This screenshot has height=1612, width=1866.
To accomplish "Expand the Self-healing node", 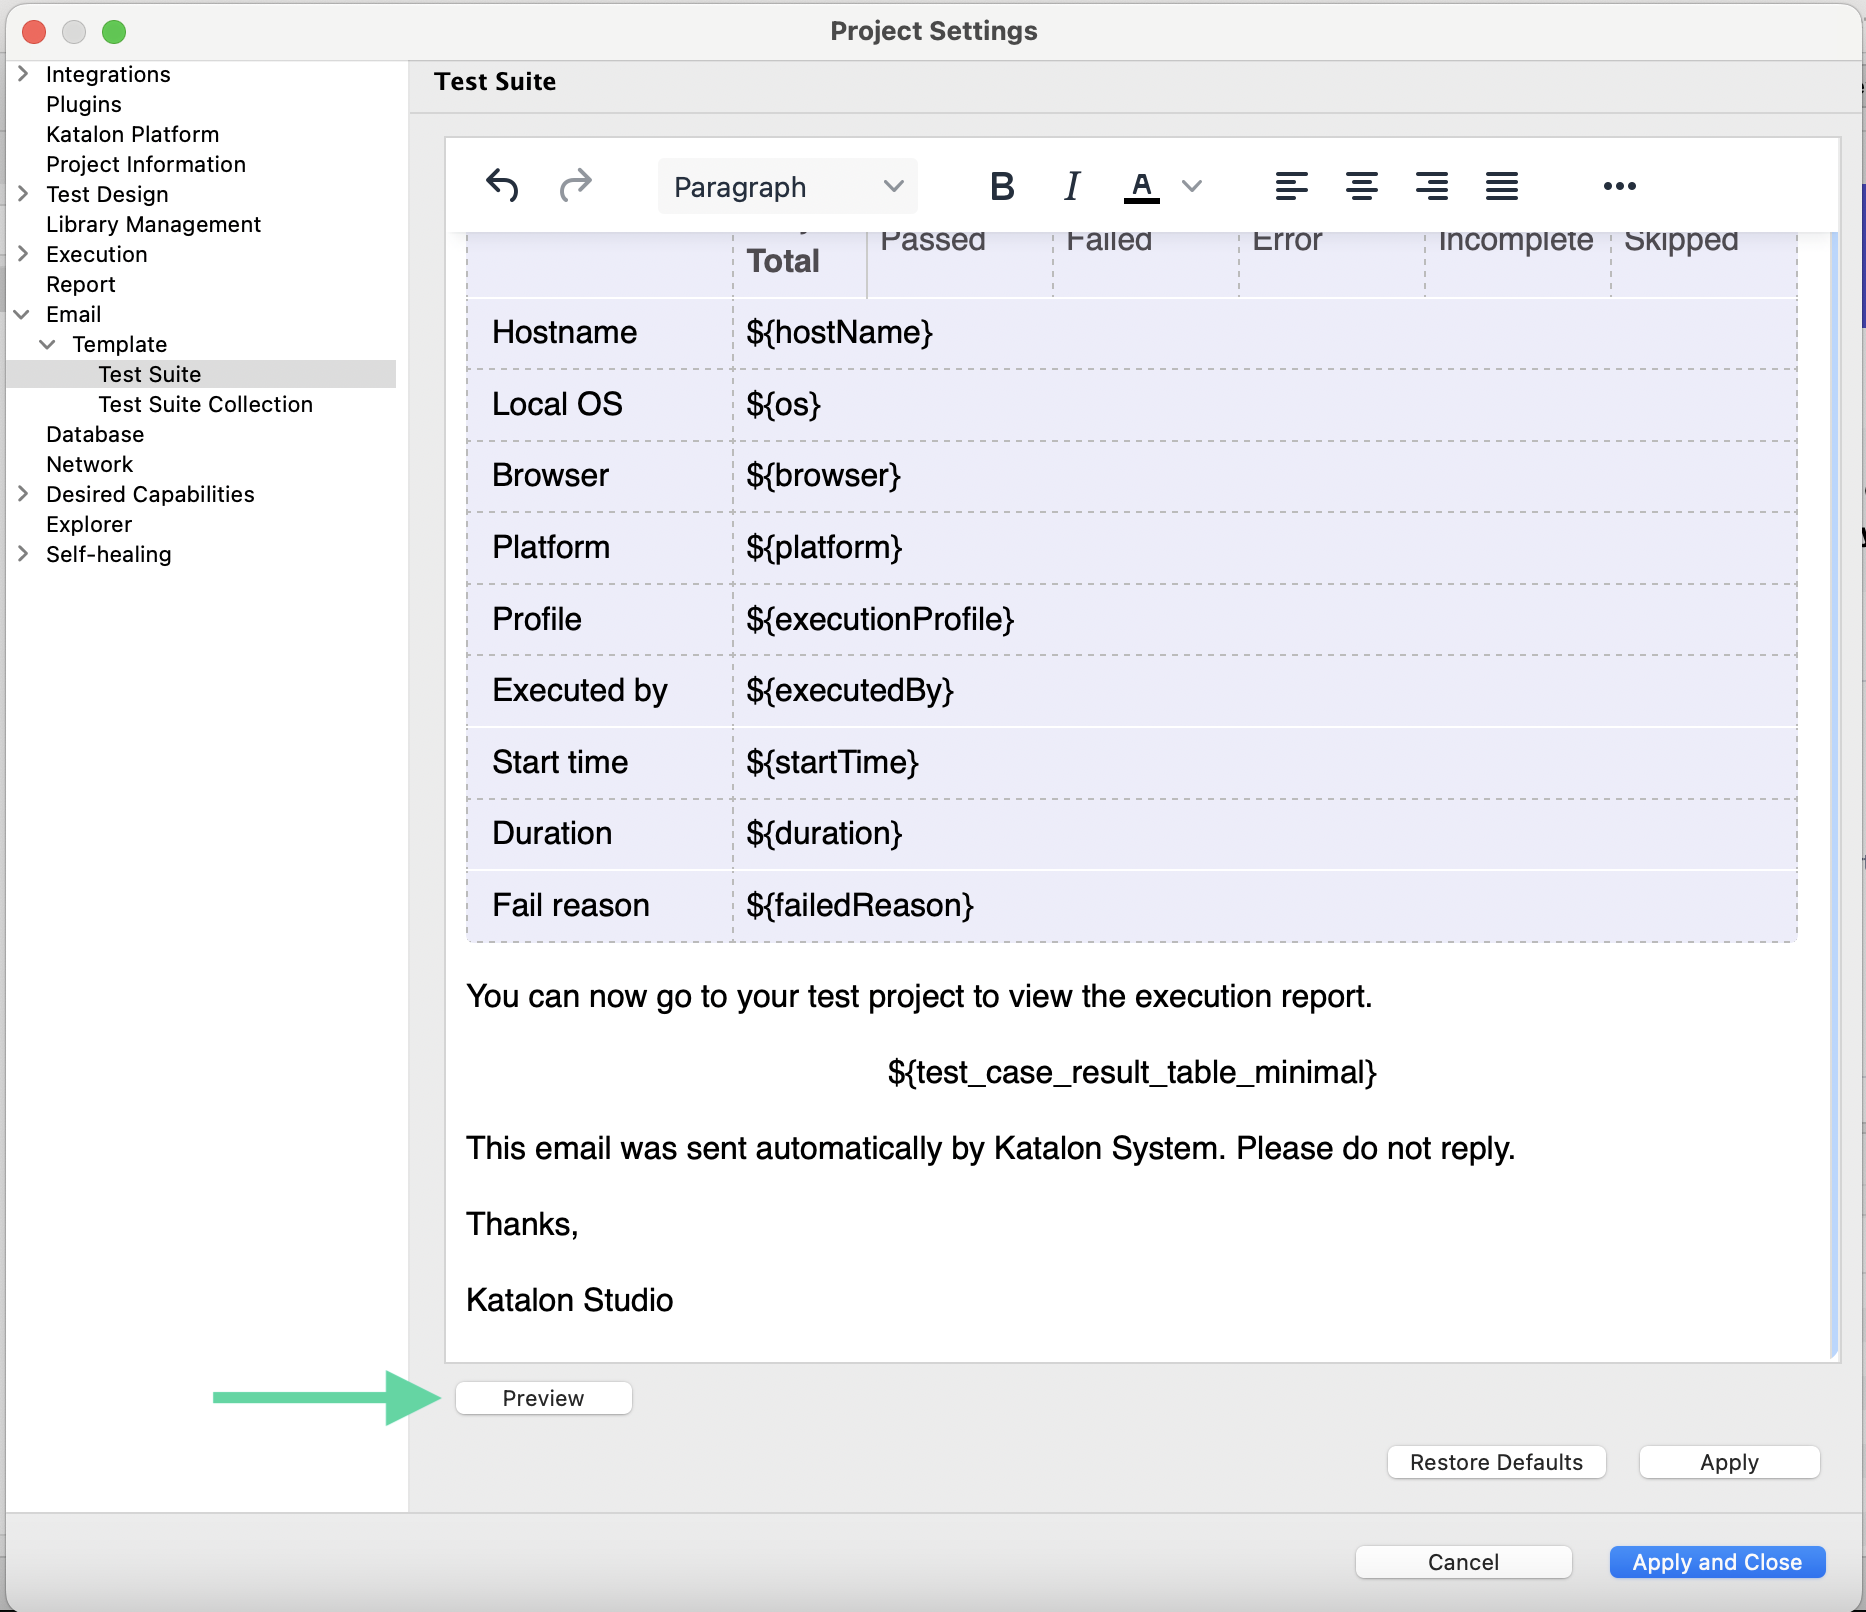I will pos(23,554).
